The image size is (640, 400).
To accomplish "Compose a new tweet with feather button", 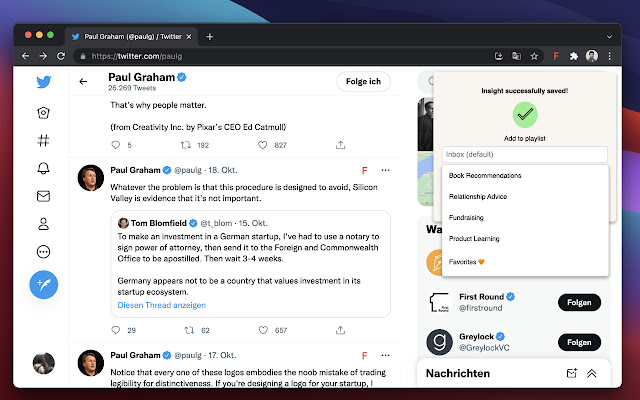I will pyautogui.click(x=44, y=284).
